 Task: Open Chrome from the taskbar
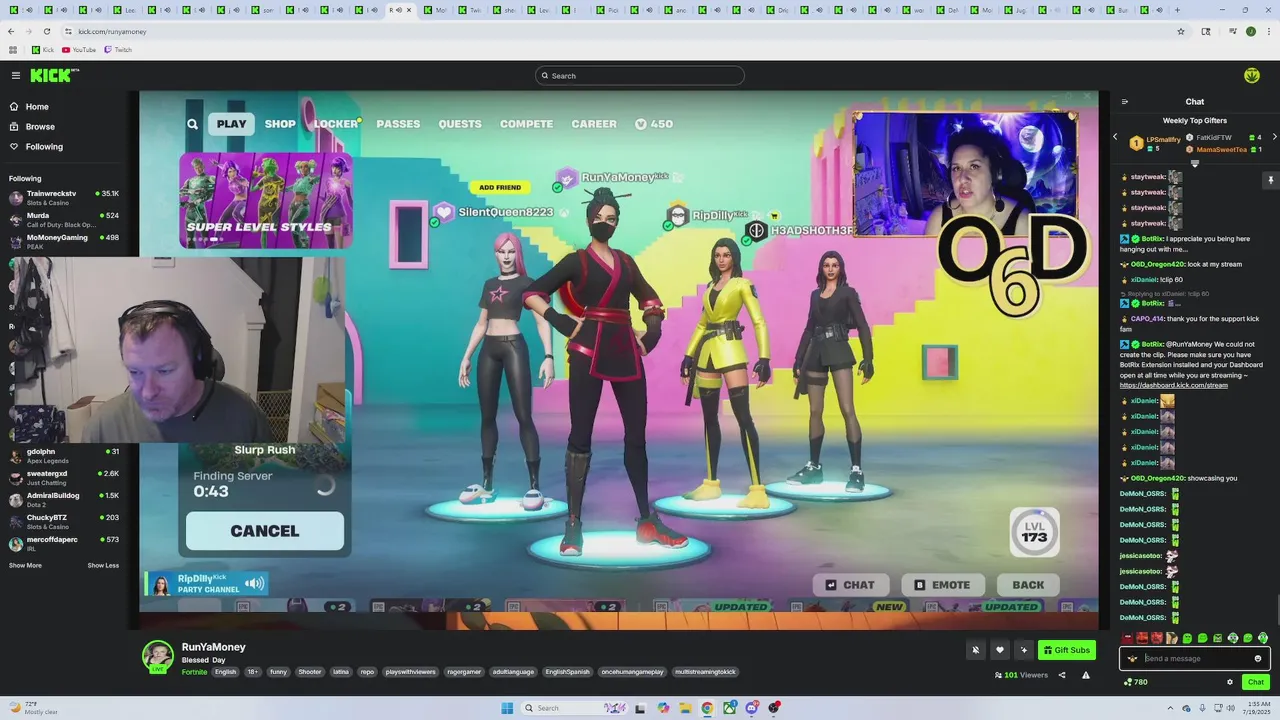(707, 708)
